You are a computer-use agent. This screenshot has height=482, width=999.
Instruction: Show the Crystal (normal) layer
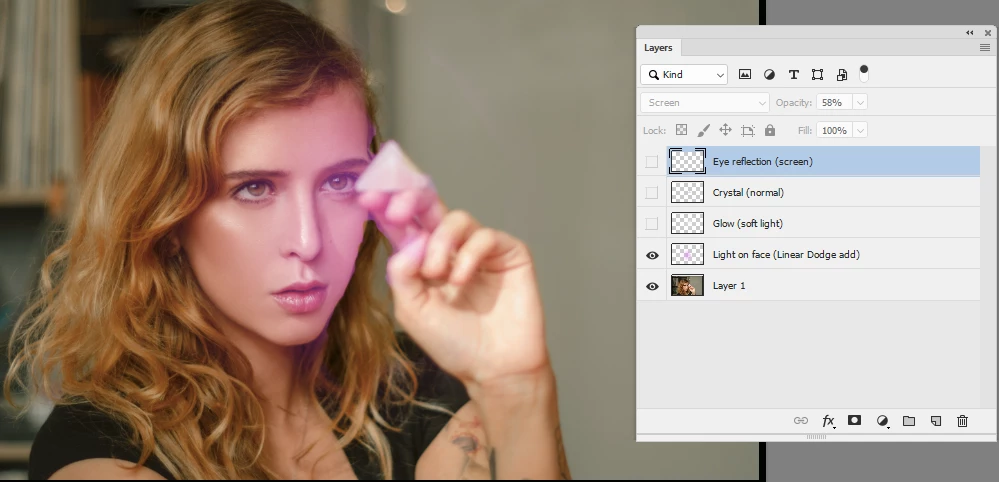point(651,192)
